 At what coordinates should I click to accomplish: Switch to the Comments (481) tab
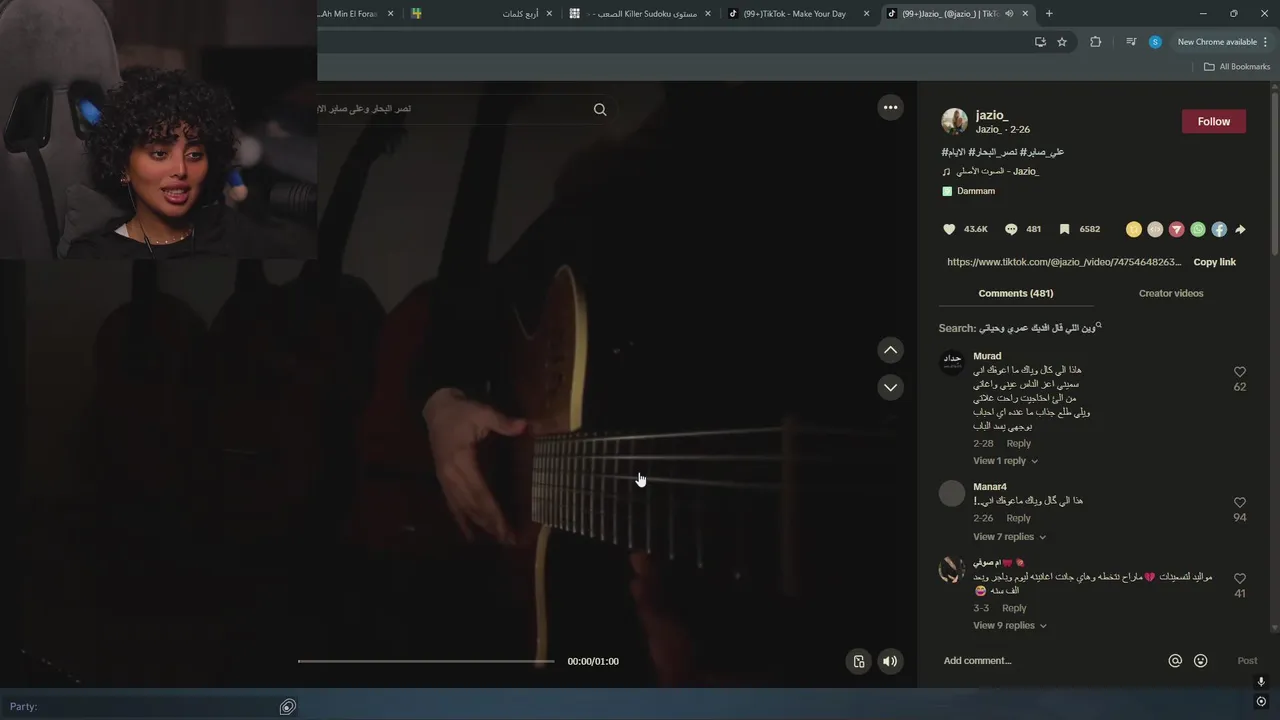[1016, 293]
